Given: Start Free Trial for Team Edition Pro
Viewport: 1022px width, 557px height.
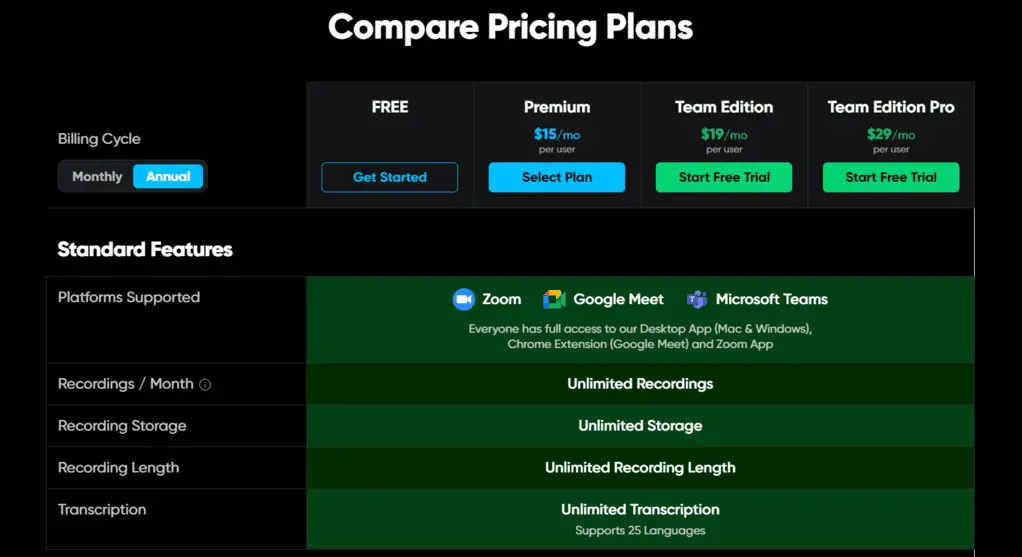Looking at the screenshot, I should 891,177.
